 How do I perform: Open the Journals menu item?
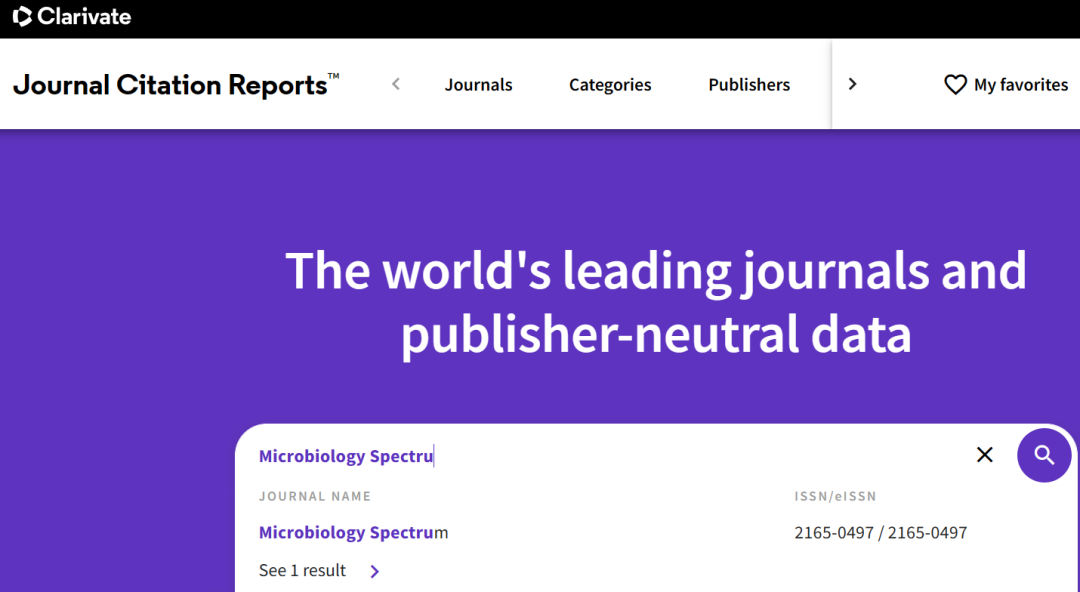478,84
